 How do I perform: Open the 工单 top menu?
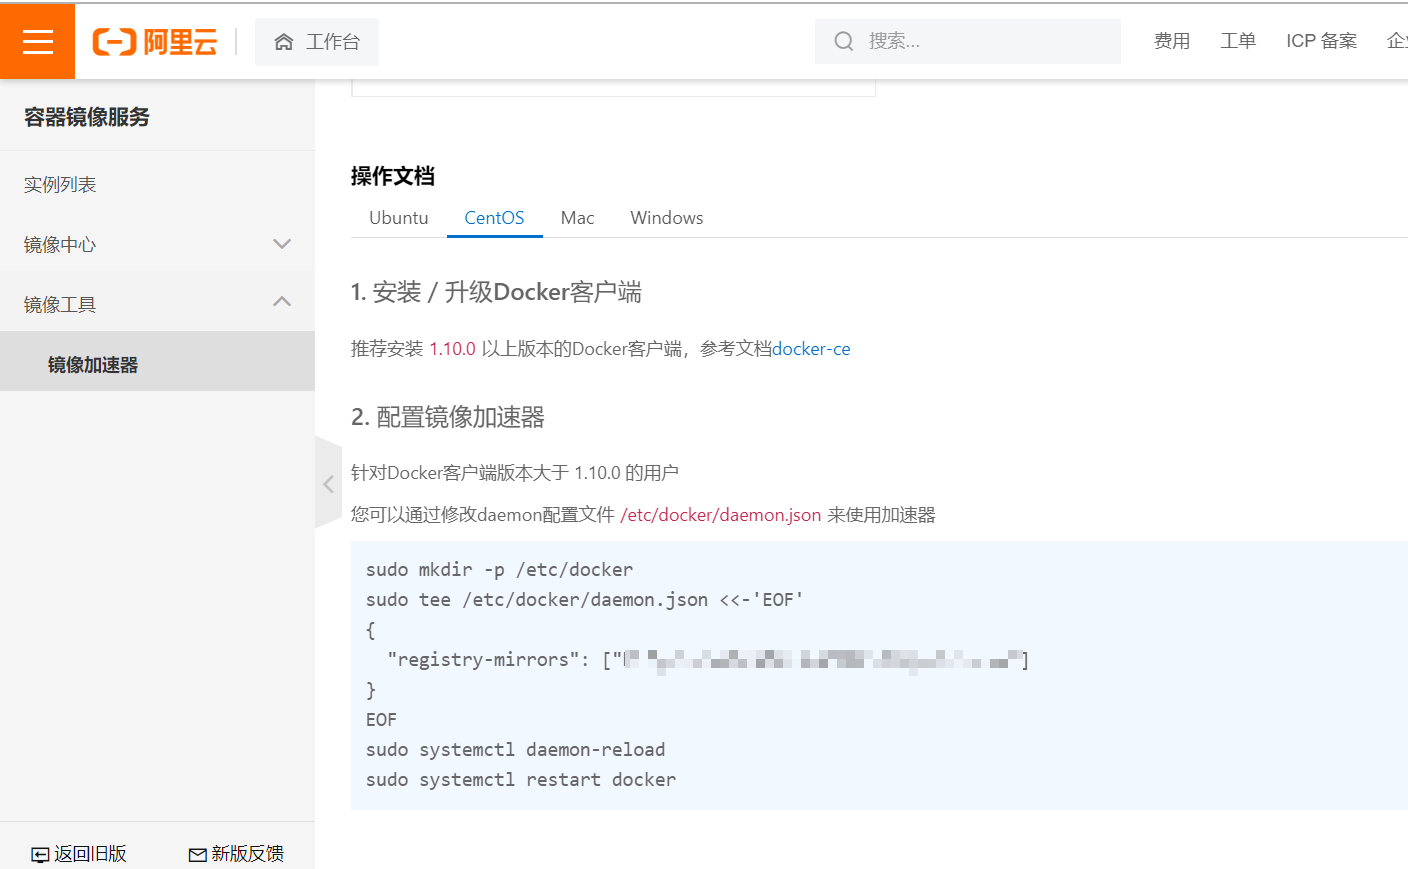coord(1238,41)
